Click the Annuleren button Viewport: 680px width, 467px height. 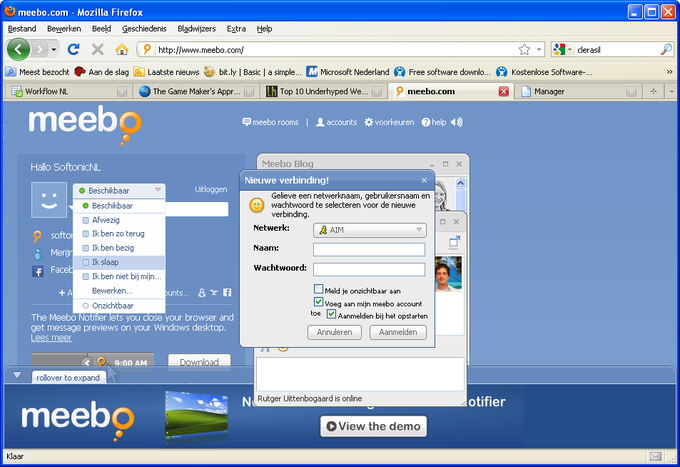tap(334, 332)
